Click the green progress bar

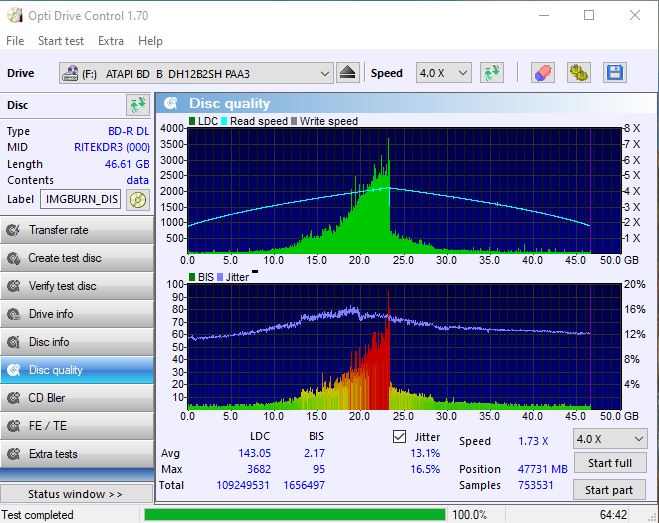[294, 515]
